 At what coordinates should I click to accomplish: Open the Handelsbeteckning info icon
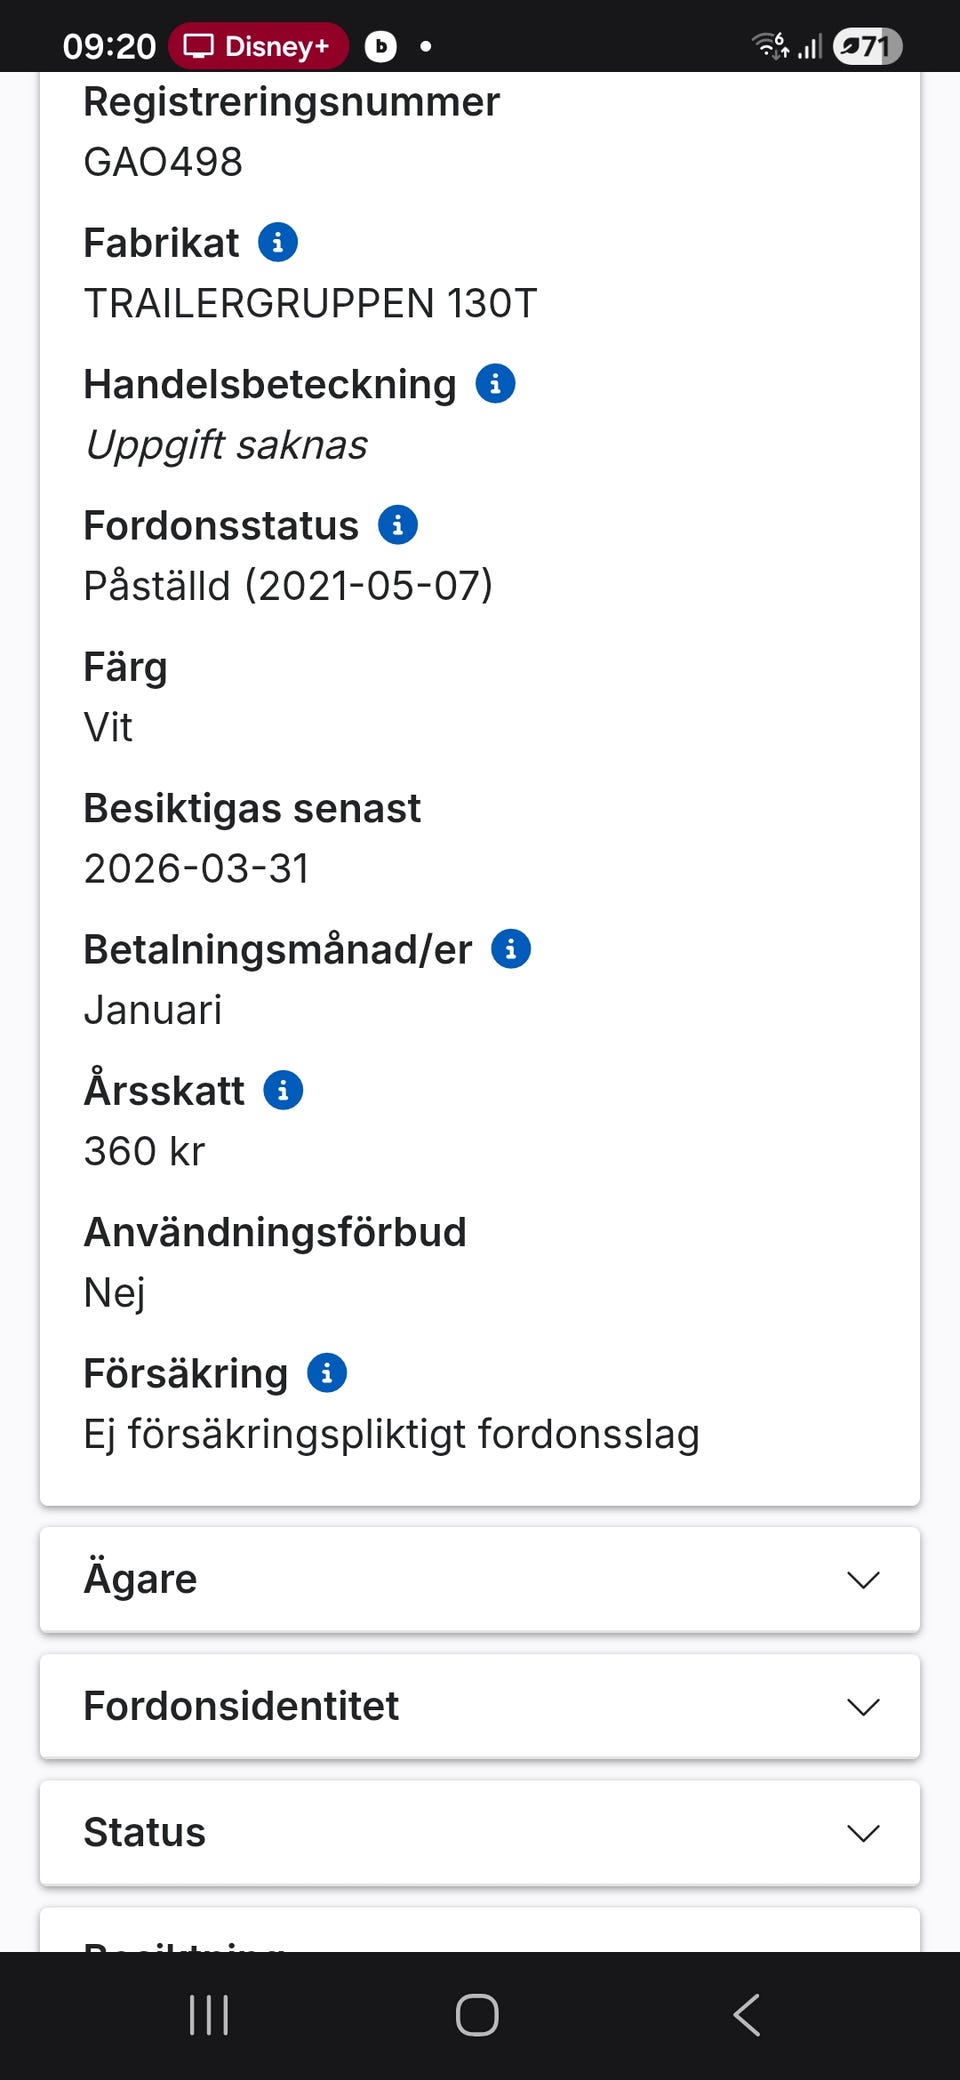coord(495,383)
